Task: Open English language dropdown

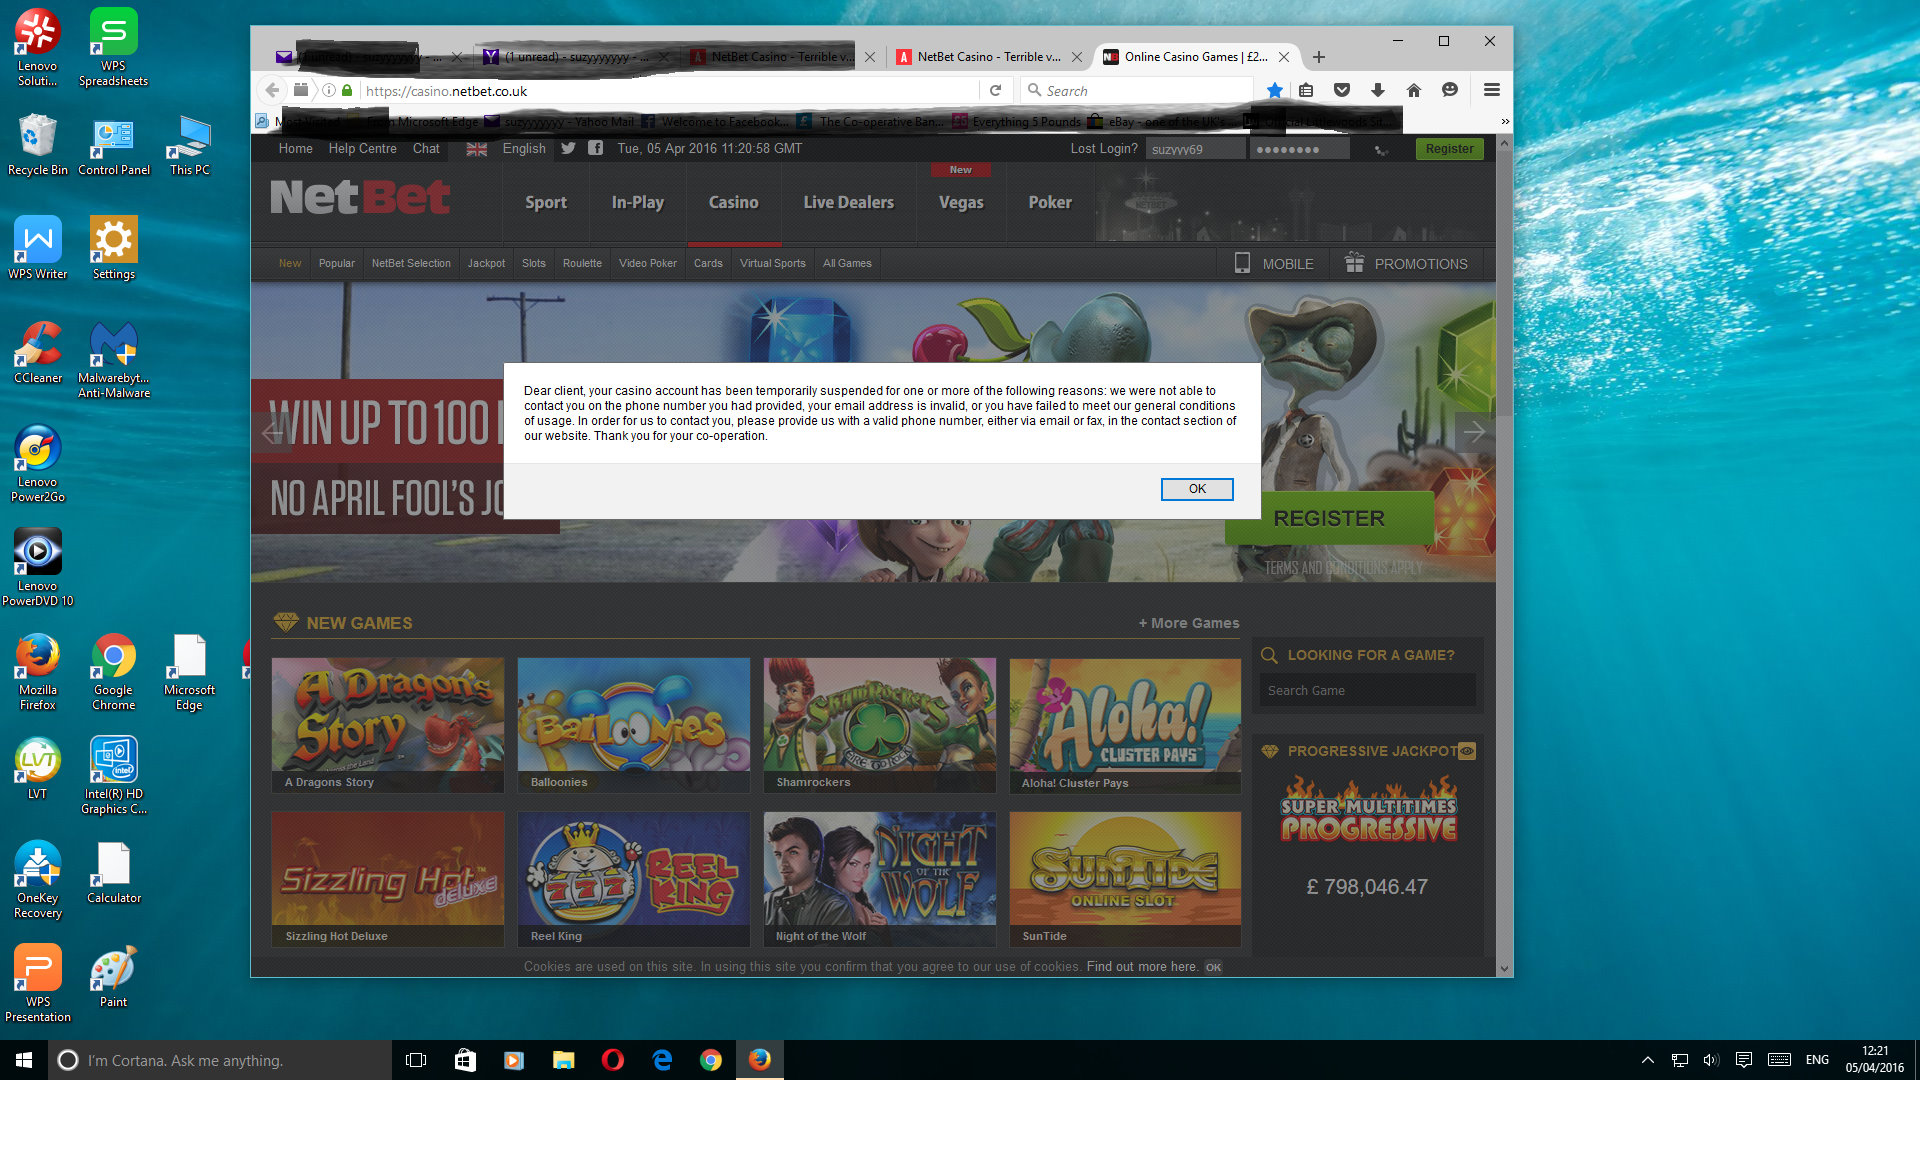Action: point(524,148)
